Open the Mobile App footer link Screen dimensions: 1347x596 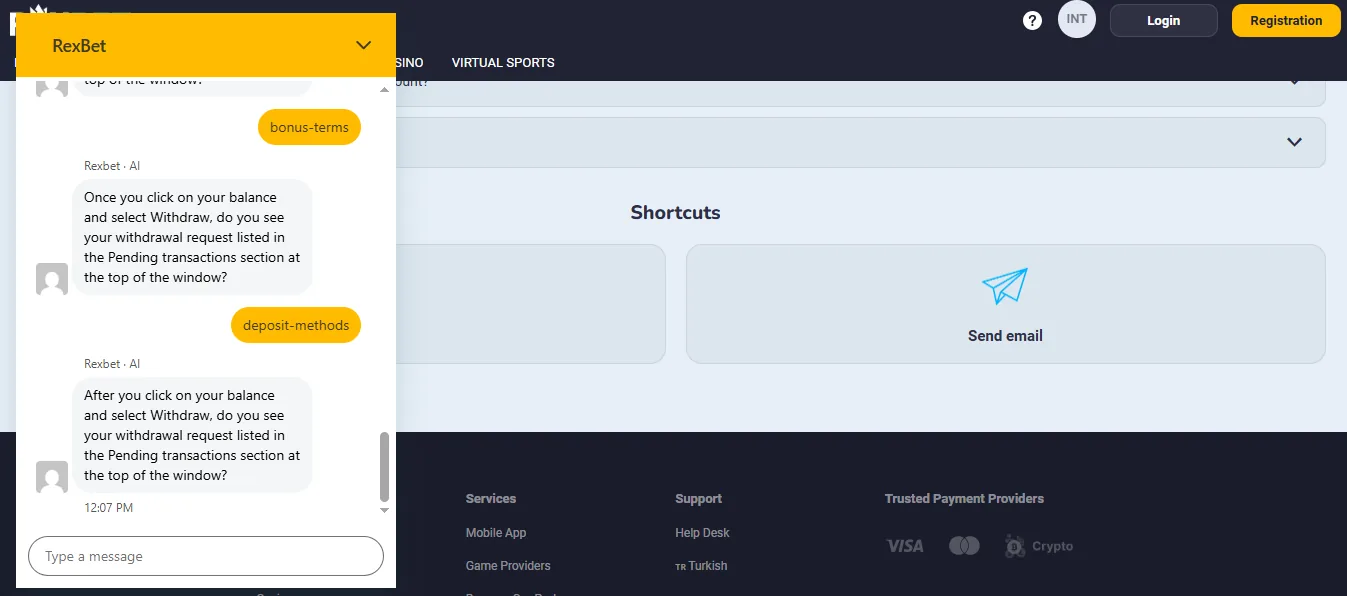[496, 533]
